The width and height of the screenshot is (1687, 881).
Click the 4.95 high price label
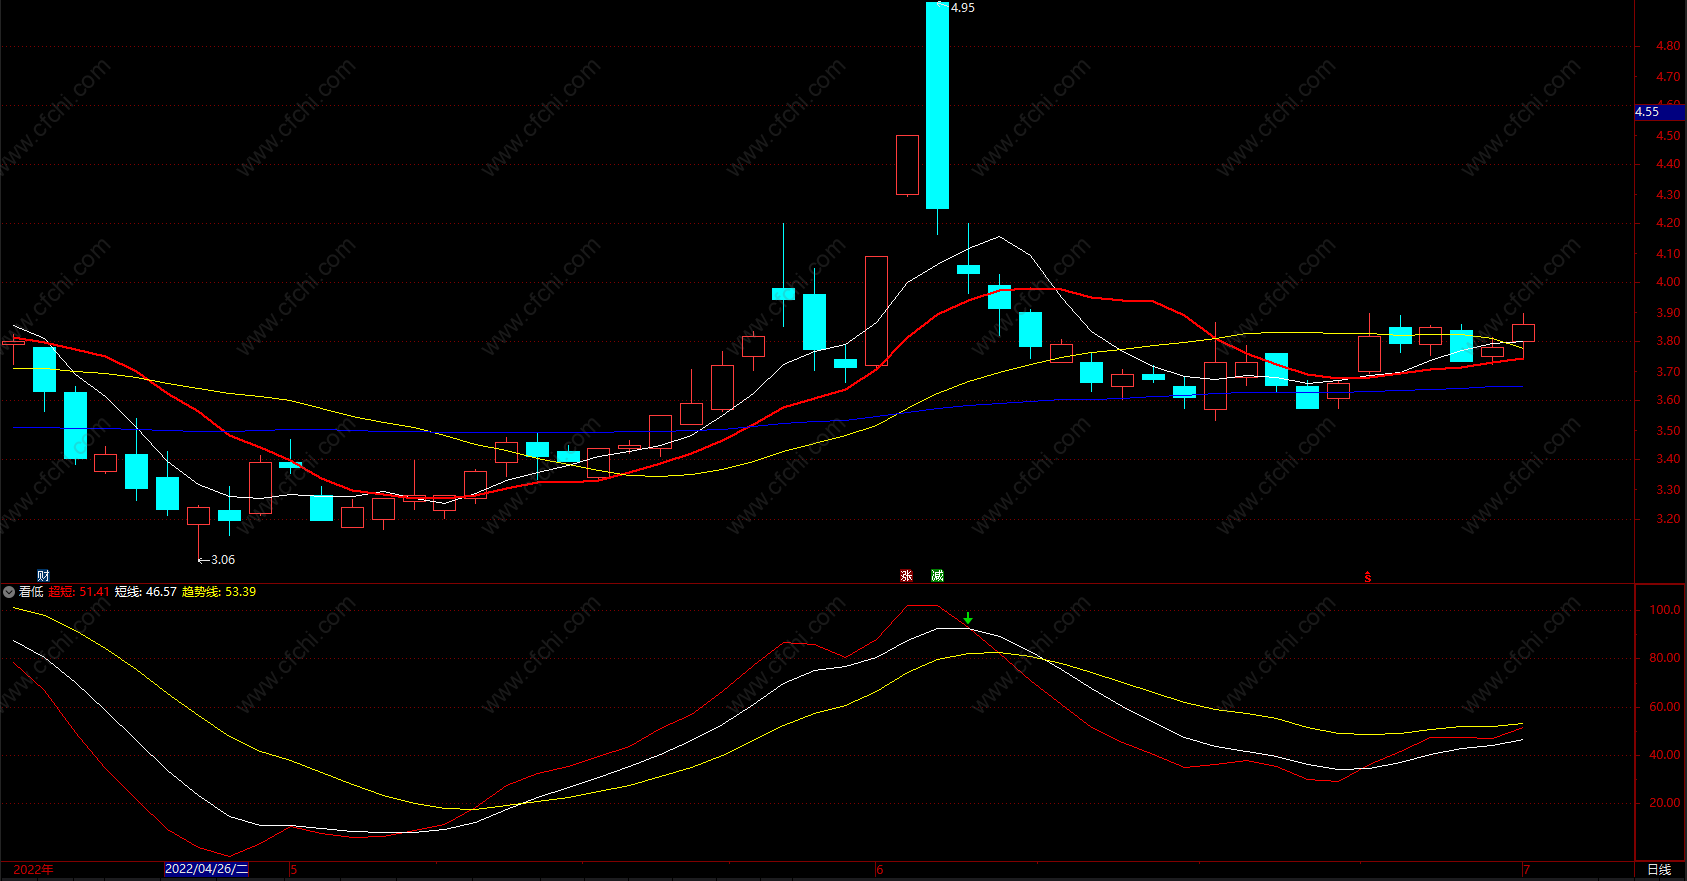(x=962, y=7)
